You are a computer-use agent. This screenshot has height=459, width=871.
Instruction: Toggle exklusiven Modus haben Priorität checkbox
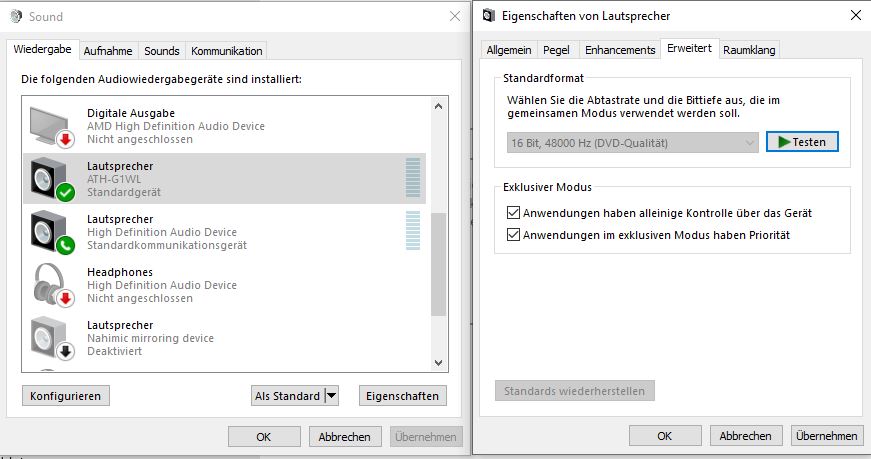pos(513,235)
